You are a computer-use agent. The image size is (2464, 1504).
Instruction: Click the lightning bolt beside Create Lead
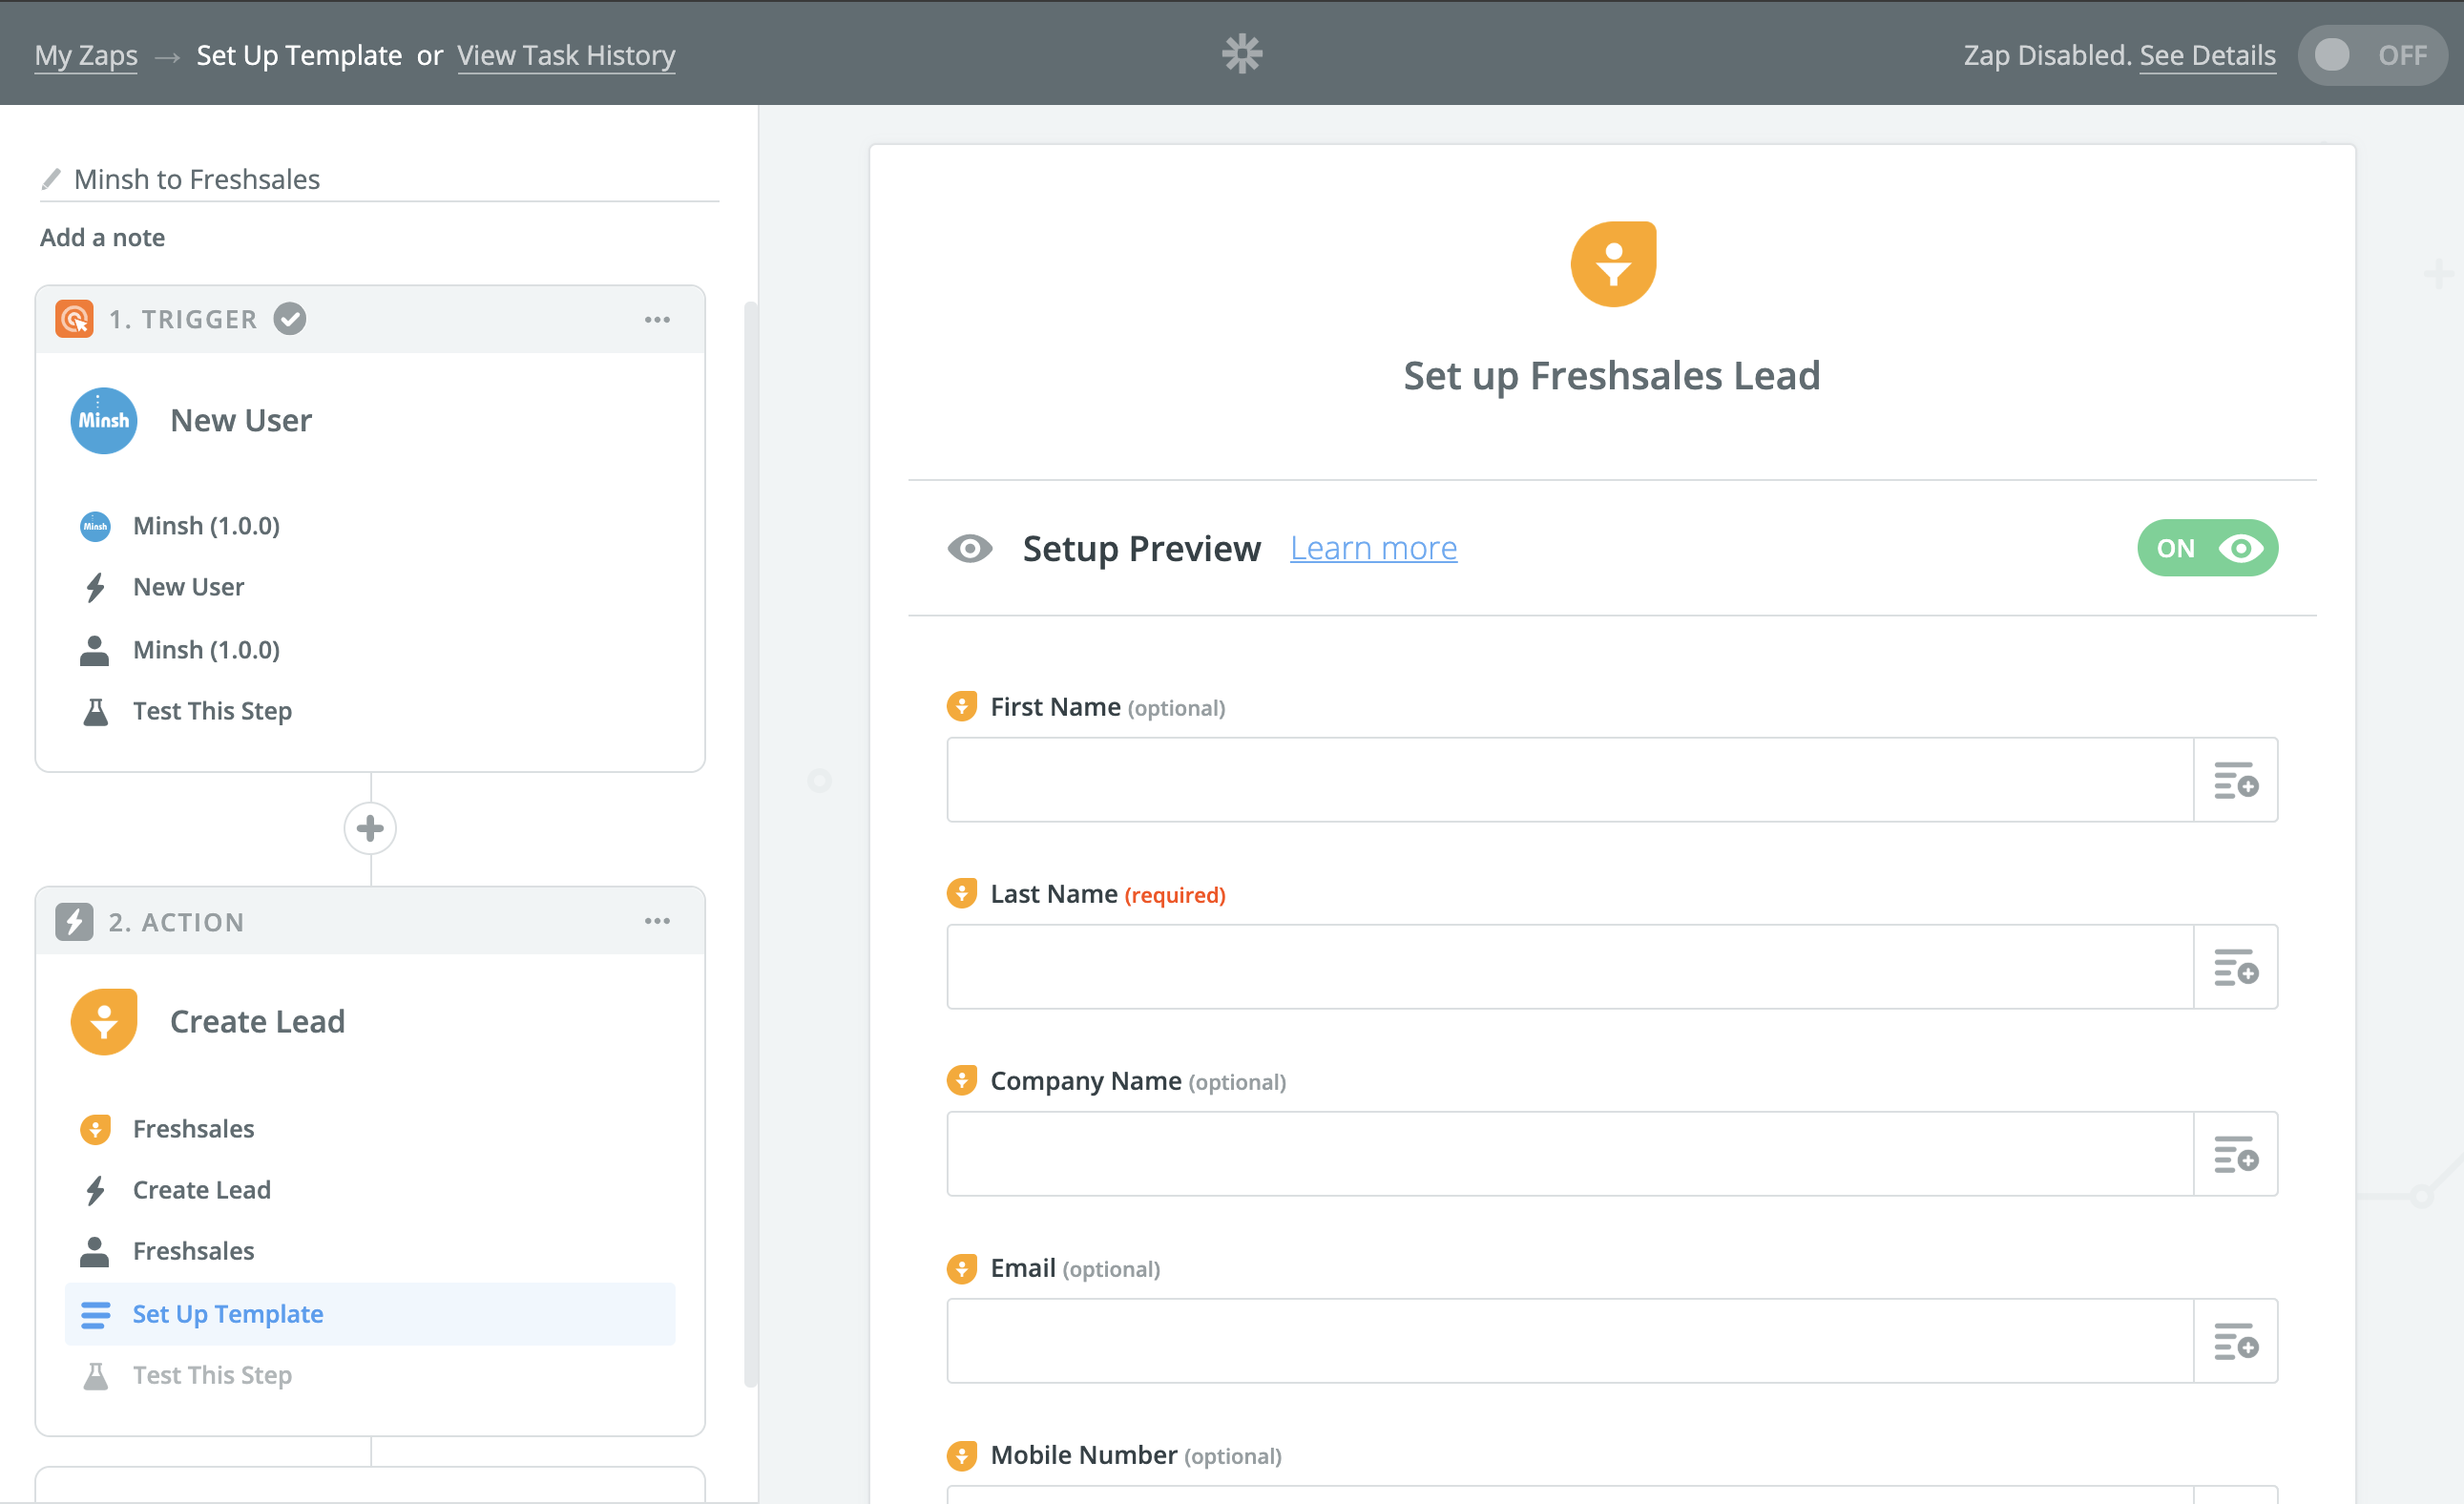click(x=95, y=1190)
